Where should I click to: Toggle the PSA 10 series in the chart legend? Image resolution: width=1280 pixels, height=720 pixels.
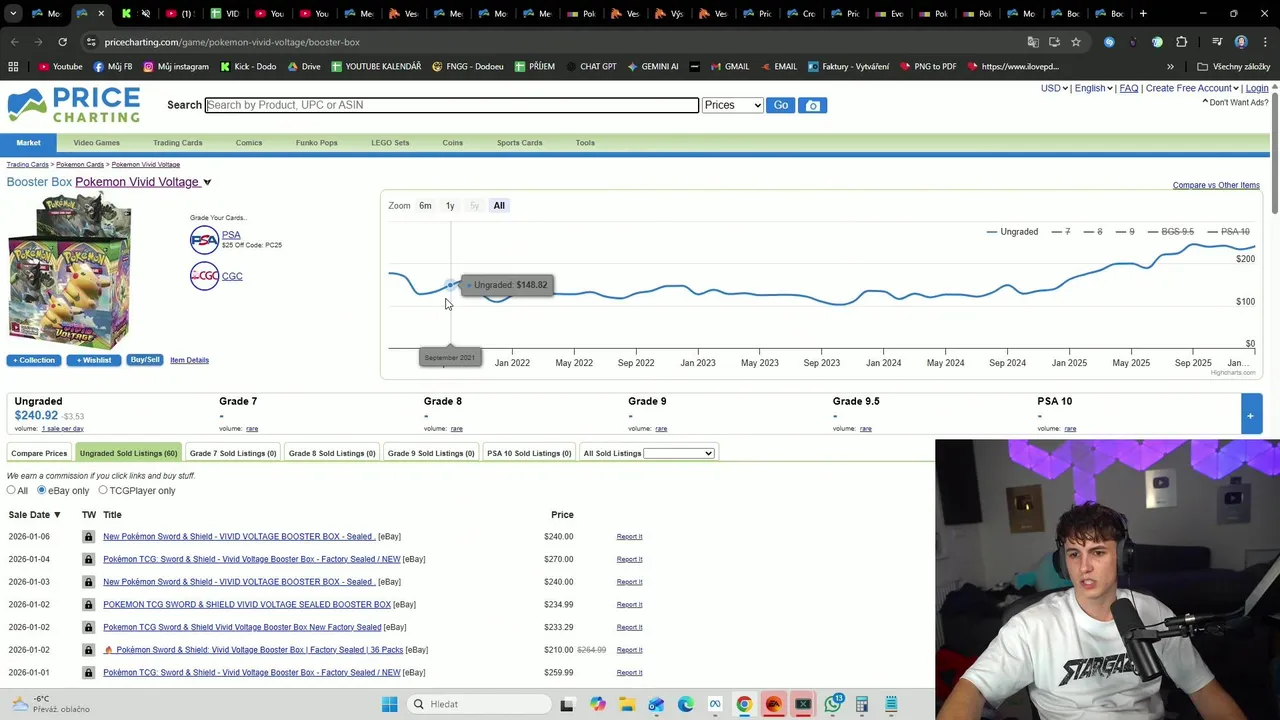(1228, 232)
